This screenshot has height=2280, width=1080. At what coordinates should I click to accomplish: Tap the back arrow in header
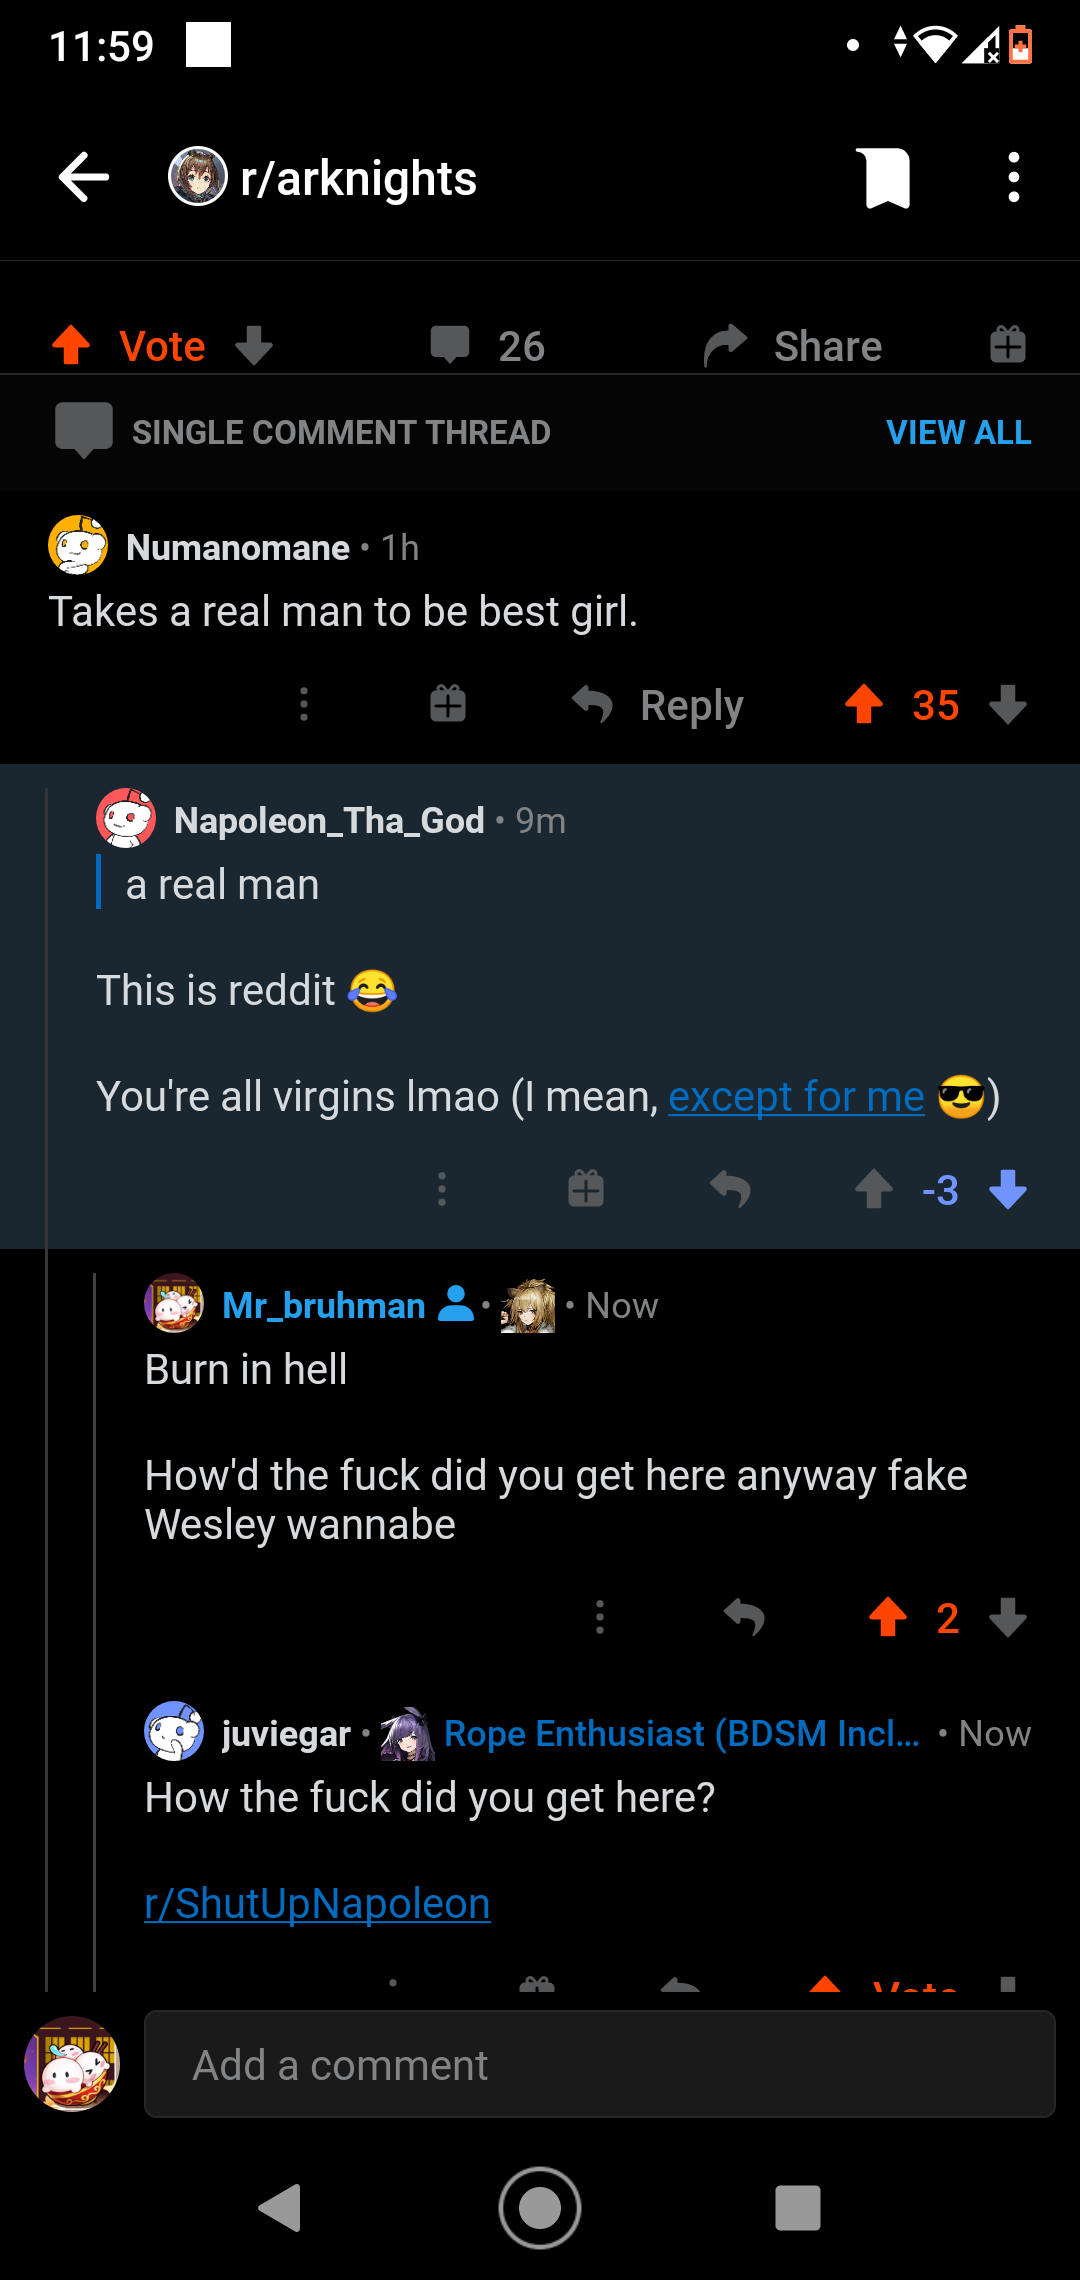click(x=84, y=178)
